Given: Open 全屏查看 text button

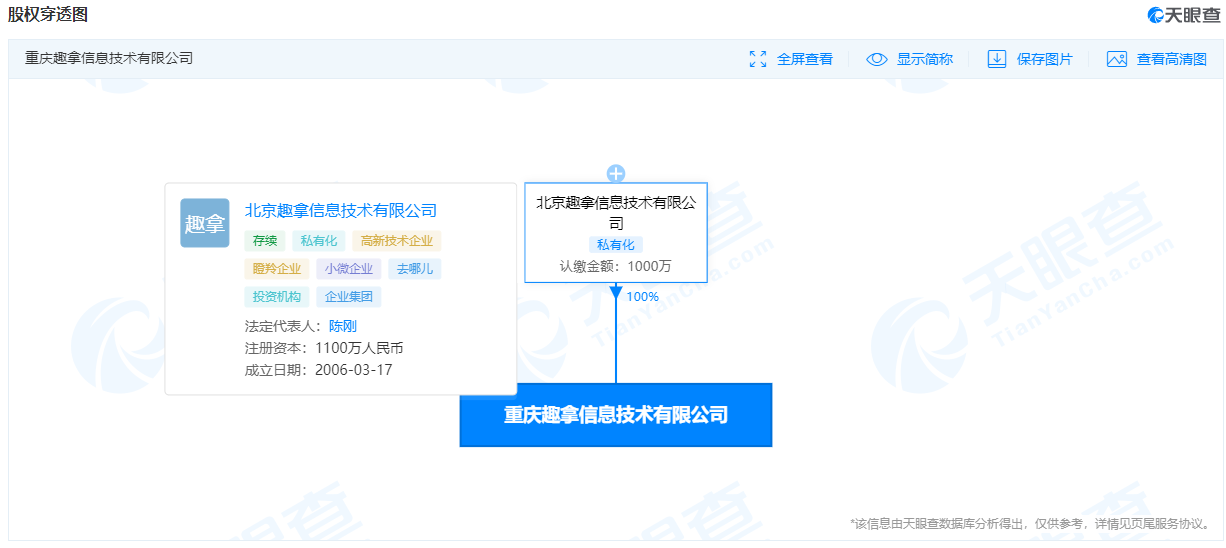Looking at the screenshot, I should coord(805,59).
